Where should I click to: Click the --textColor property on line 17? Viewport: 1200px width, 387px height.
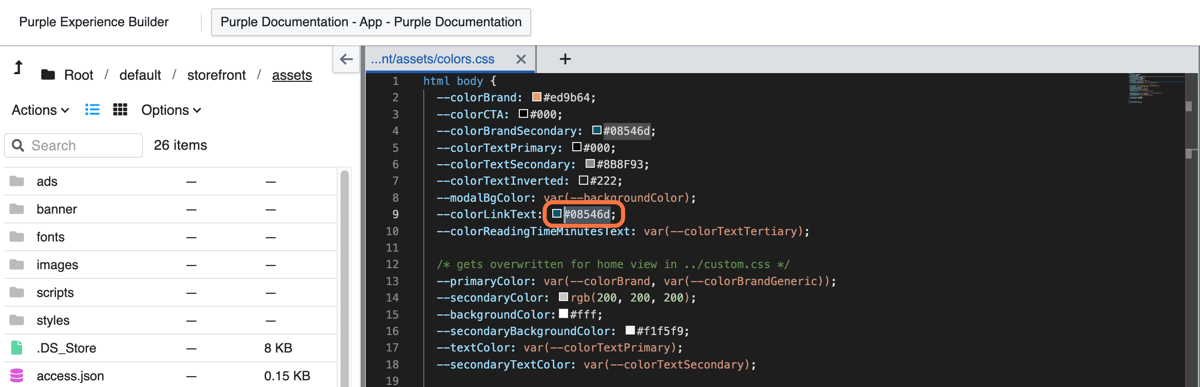[x=476, y=348]
